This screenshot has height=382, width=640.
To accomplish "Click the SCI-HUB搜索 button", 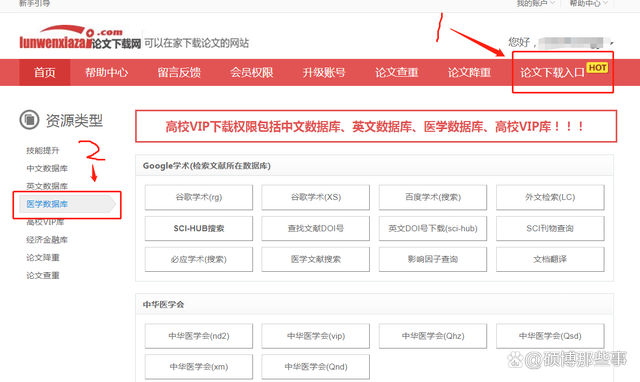I will coord(199,228).
